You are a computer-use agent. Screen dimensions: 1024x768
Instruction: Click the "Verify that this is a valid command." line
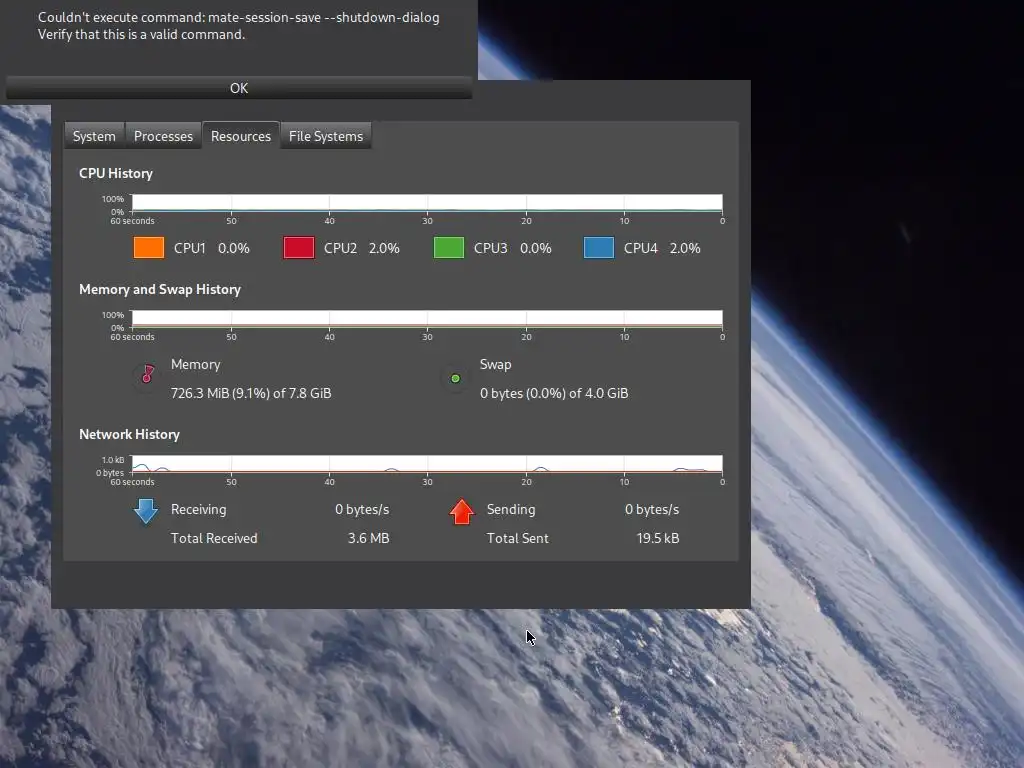142,35
